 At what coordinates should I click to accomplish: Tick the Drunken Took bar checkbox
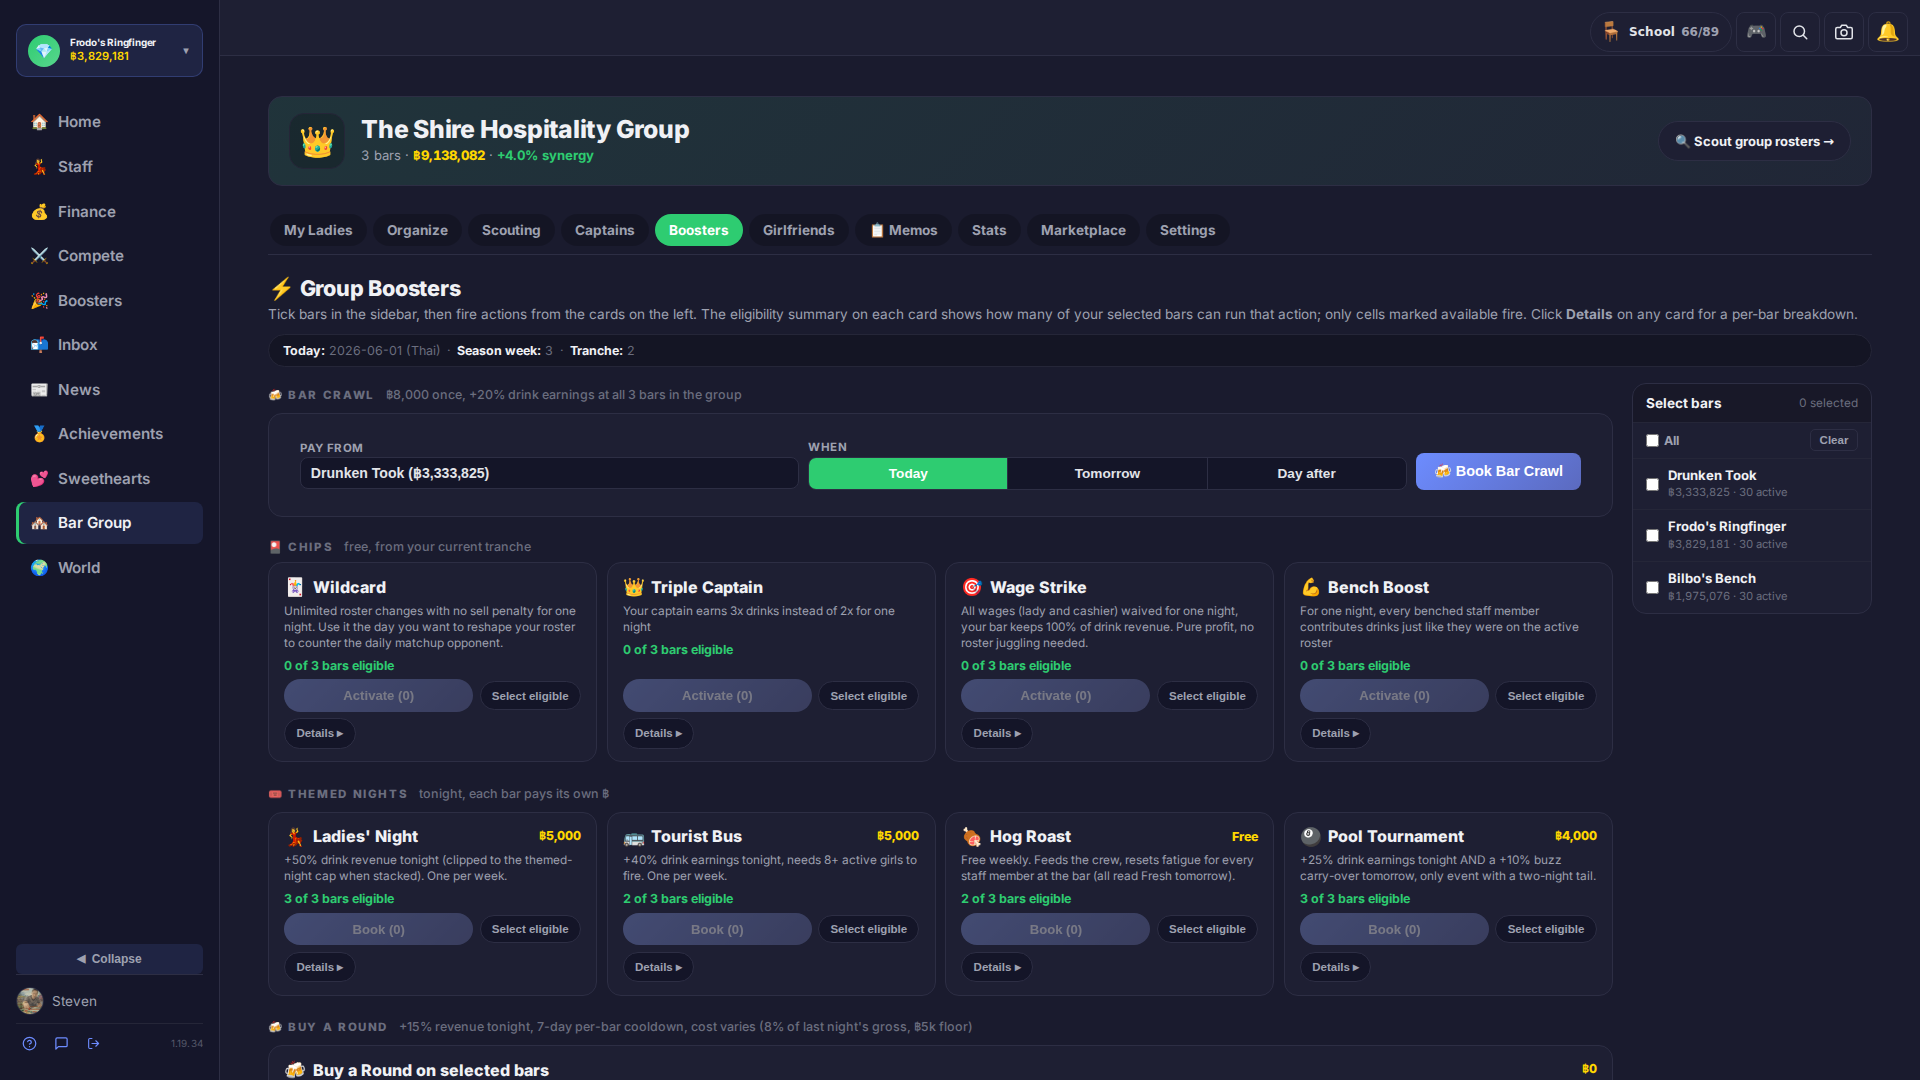click(1652, 484)
